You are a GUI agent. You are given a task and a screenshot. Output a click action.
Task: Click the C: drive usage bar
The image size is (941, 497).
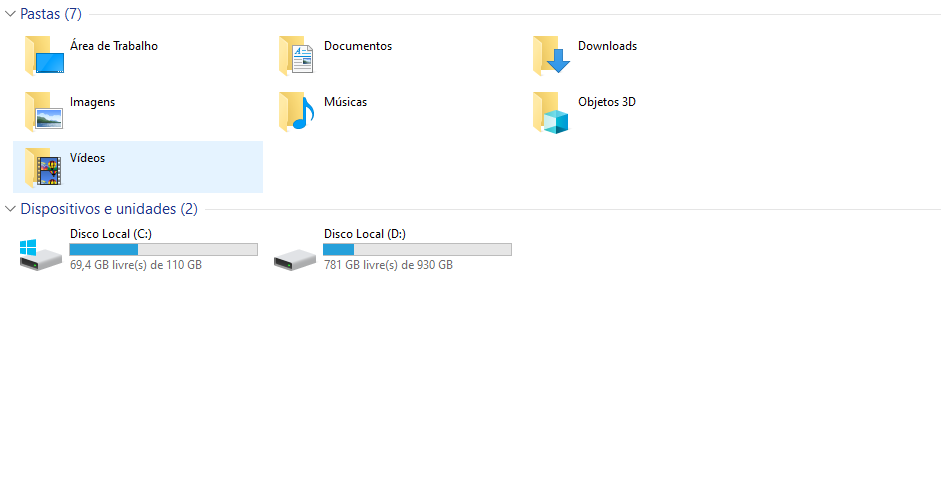point(163,250)
